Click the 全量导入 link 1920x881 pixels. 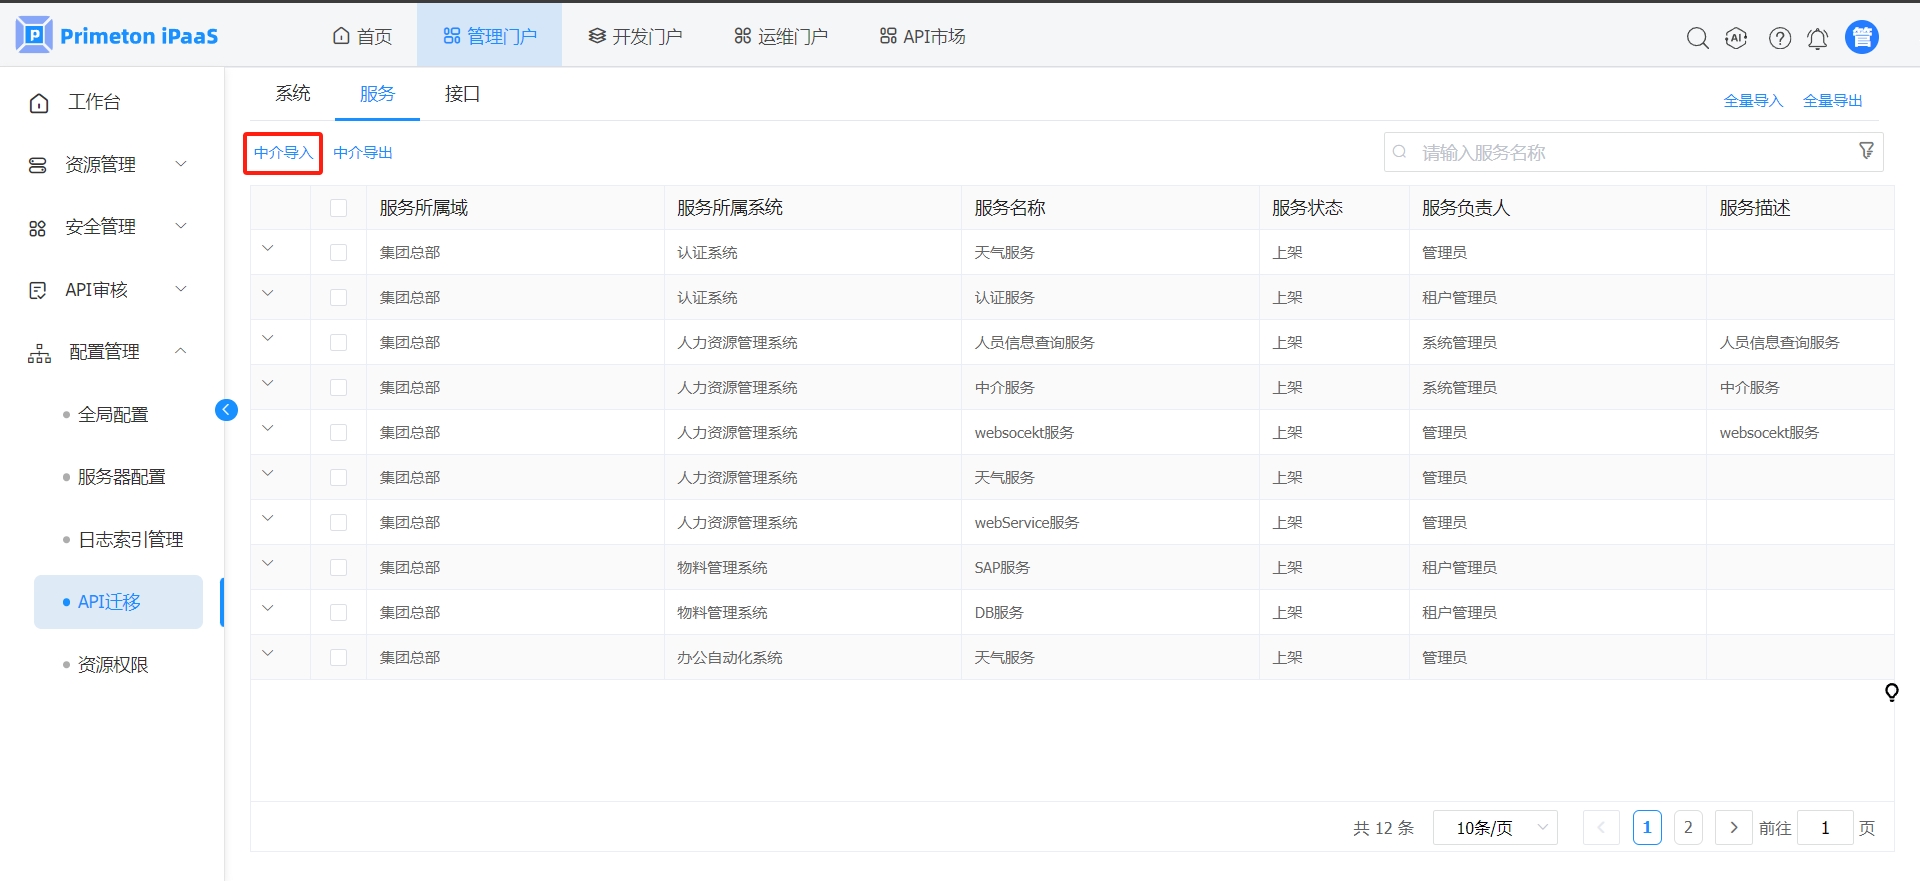coord(1753,101)
